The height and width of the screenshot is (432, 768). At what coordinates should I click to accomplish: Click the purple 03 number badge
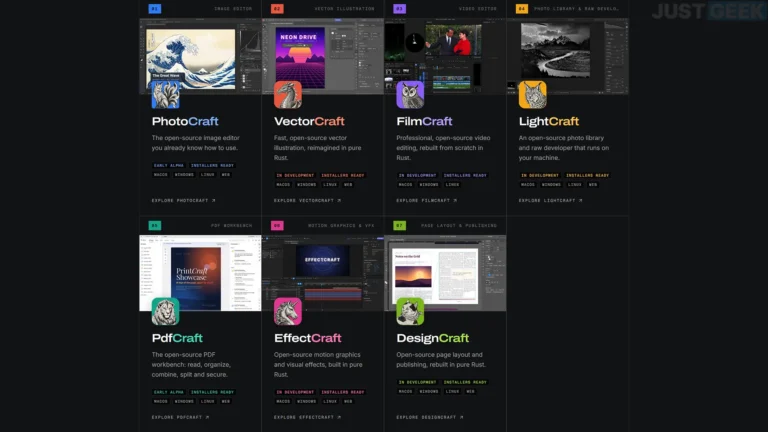pos(400,9)
